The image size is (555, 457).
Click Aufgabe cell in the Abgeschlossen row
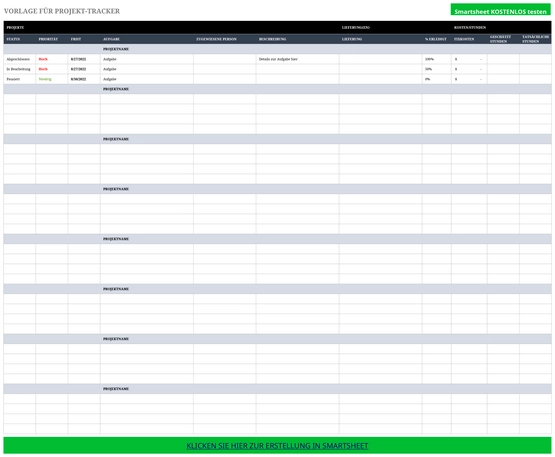pyautogui.click(x=147, y=59)
